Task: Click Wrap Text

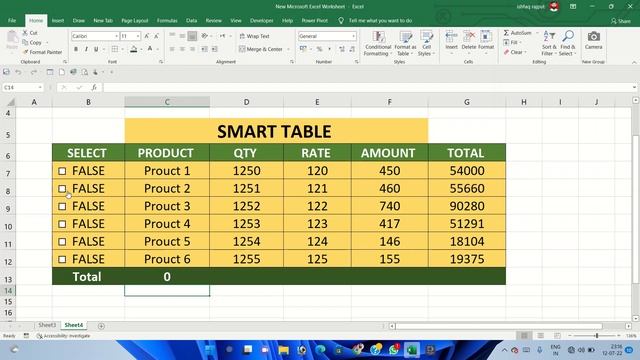Action: pos(254,36)
